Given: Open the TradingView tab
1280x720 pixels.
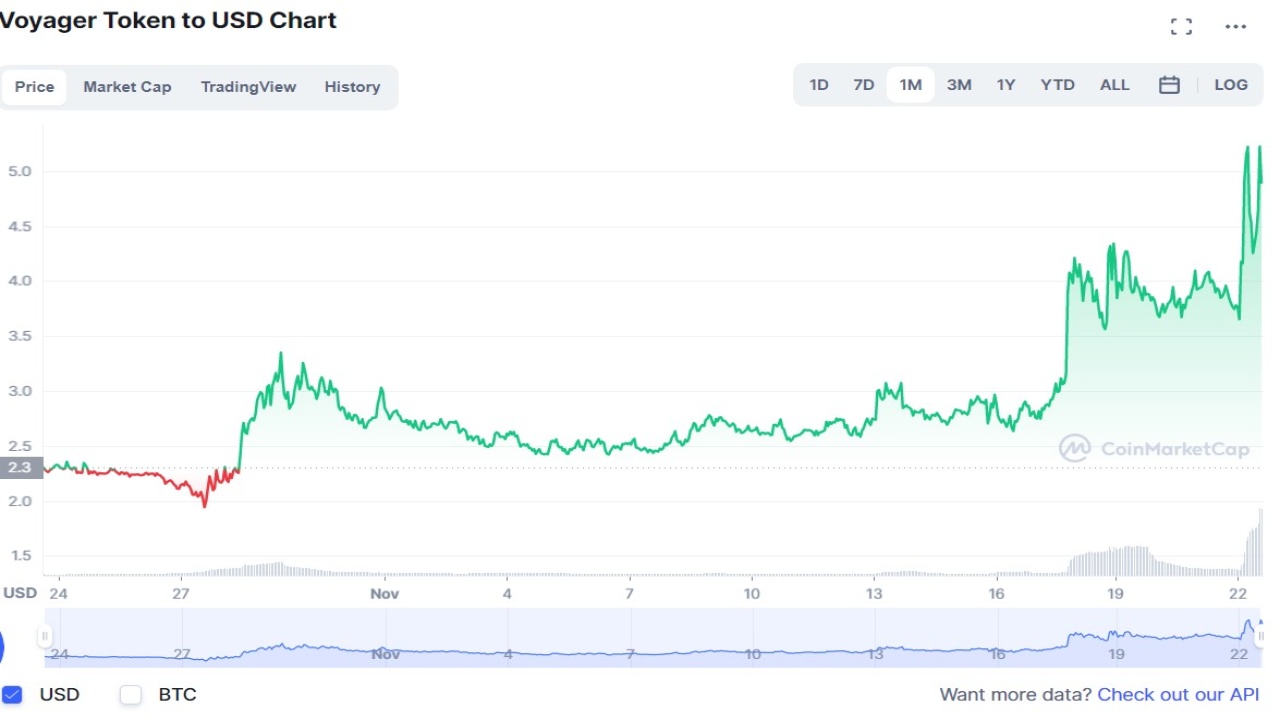Looking at the screenshot, I should click(248, 87).
